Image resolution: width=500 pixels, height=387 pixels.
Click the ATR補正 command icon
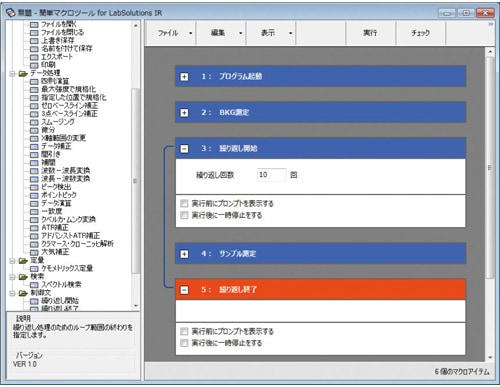click(x=34, y=228)
